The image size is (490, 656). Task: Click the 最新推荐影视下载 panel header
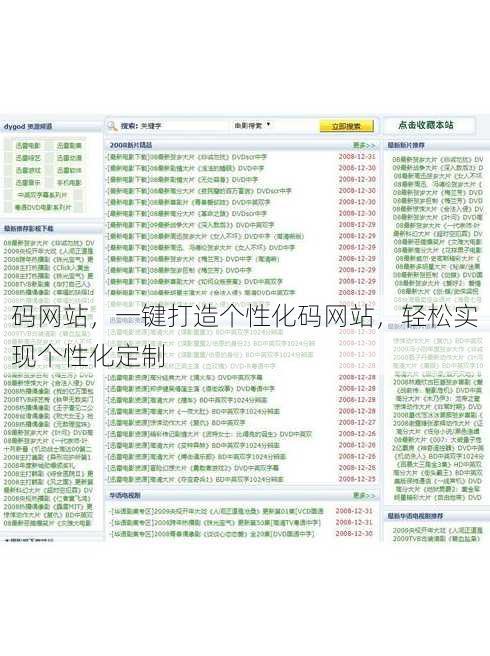click(x=28, y=229)
